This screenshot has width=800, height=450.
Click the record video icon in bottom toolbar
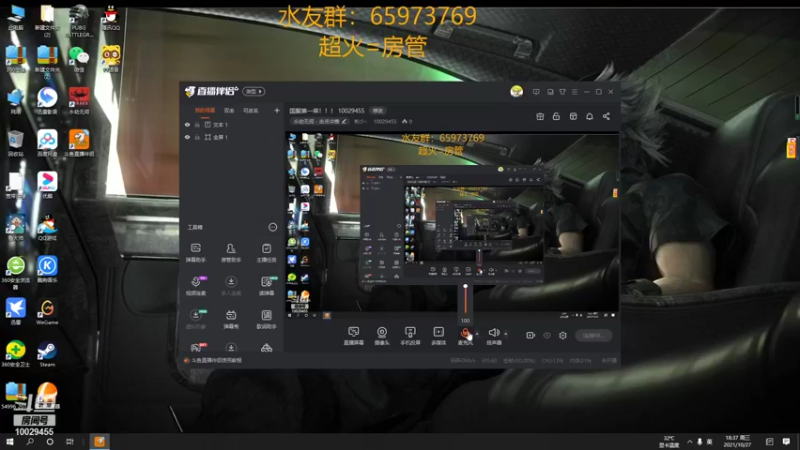pyautogui.click(x=531, y=335)
